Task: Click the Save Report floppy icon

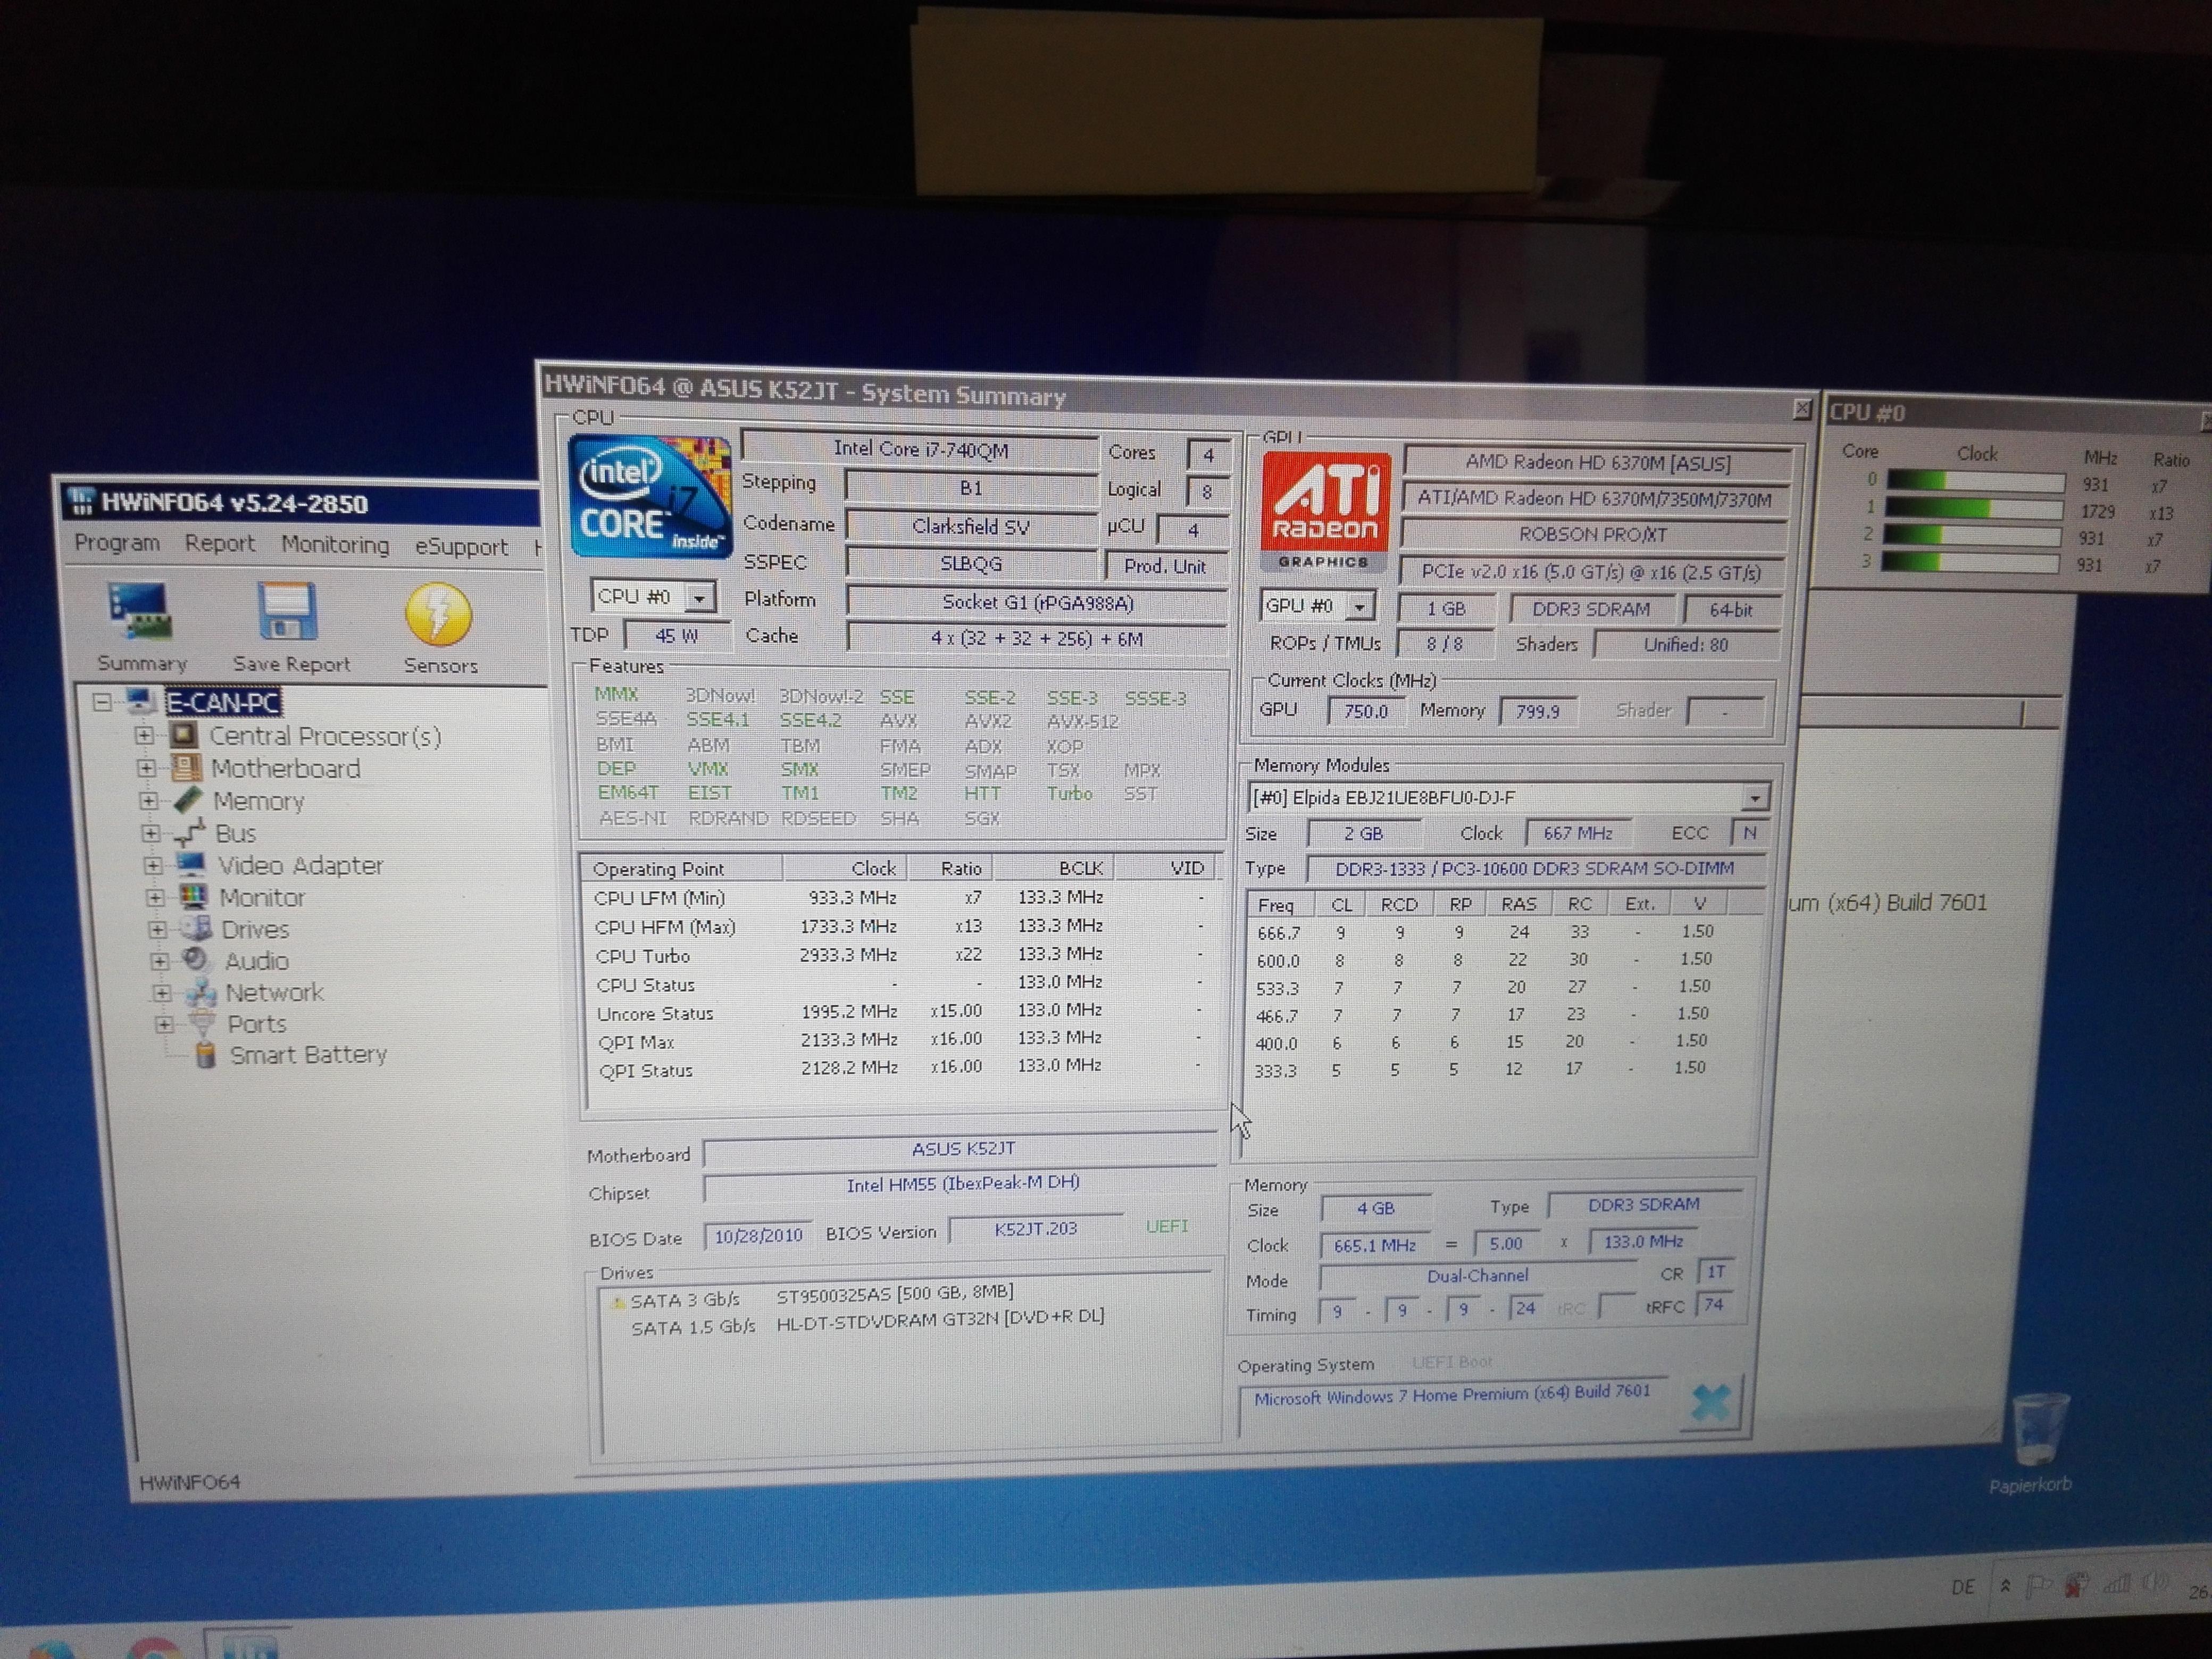Action: [x=288, y=612]
